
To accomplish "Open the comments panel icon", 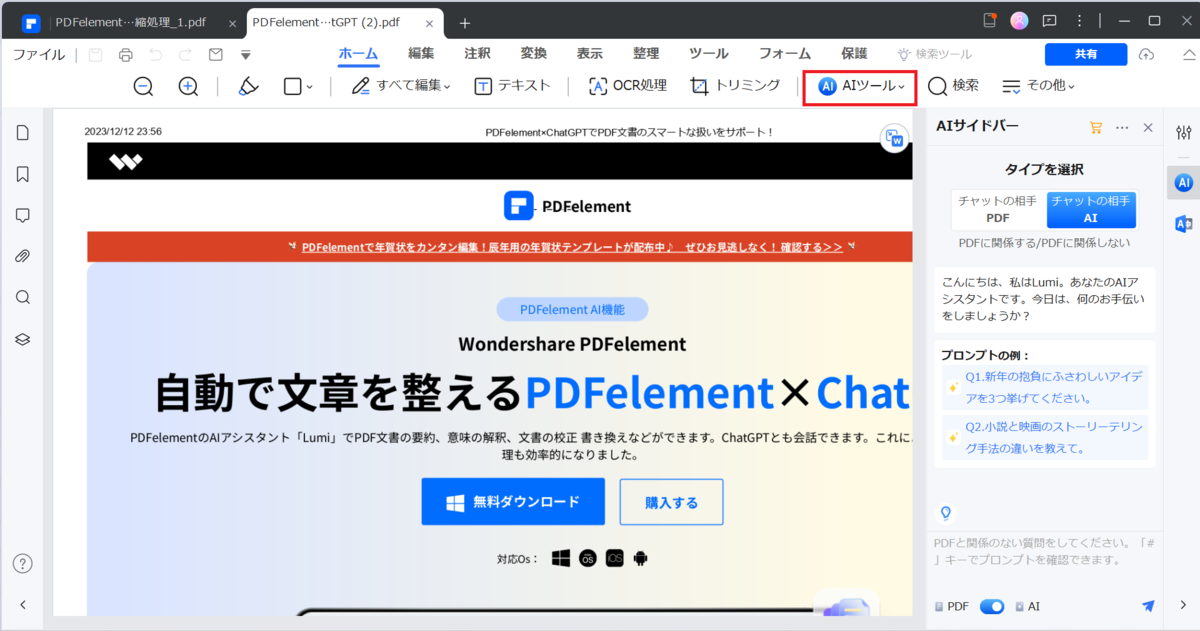I will click(22, 215).
